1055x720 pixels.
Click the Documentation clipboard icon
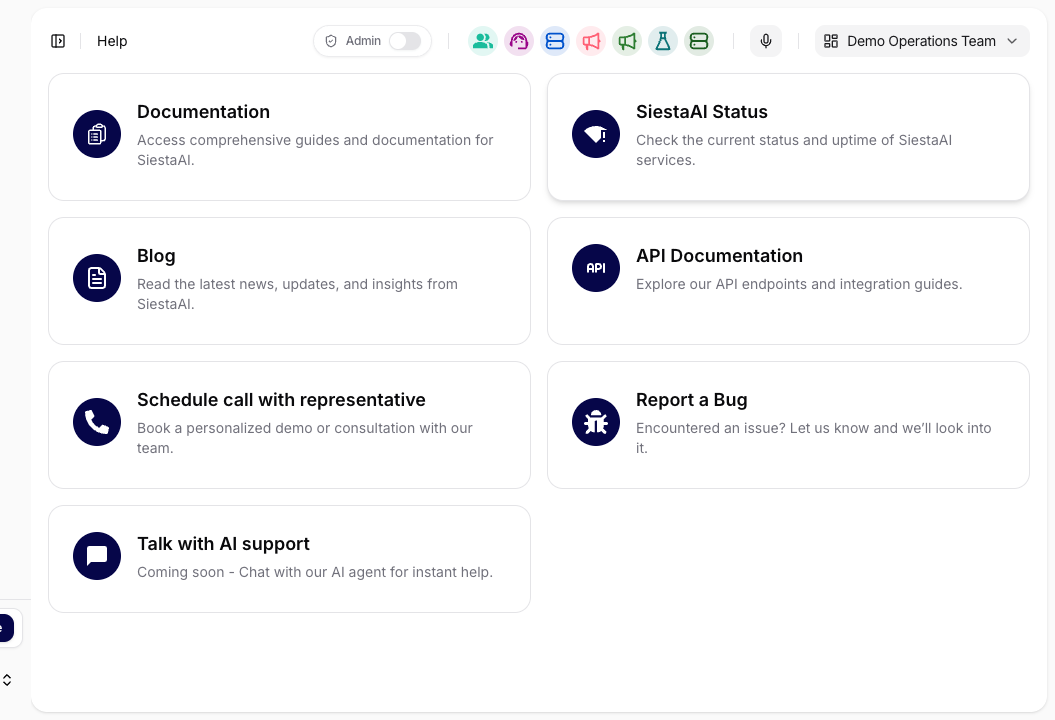point(97,134)
